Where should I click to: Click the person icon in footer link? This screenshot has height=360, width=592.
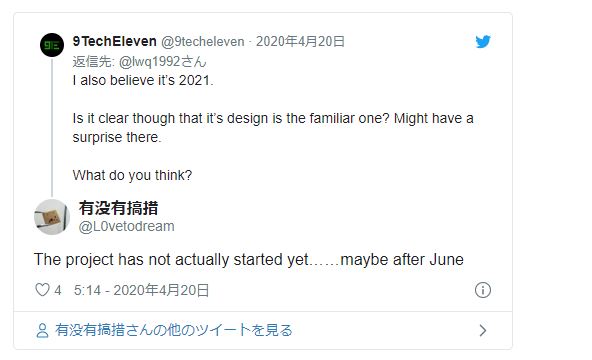[x=42, y=331]
